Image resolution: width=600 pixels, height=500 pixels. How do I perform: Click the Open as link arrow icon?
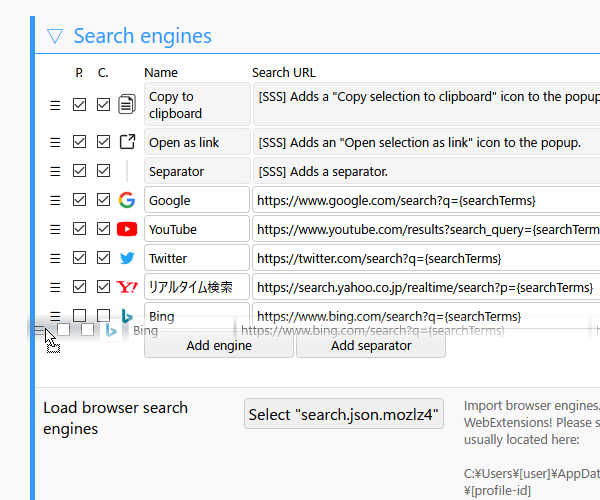tap(127, 142)
